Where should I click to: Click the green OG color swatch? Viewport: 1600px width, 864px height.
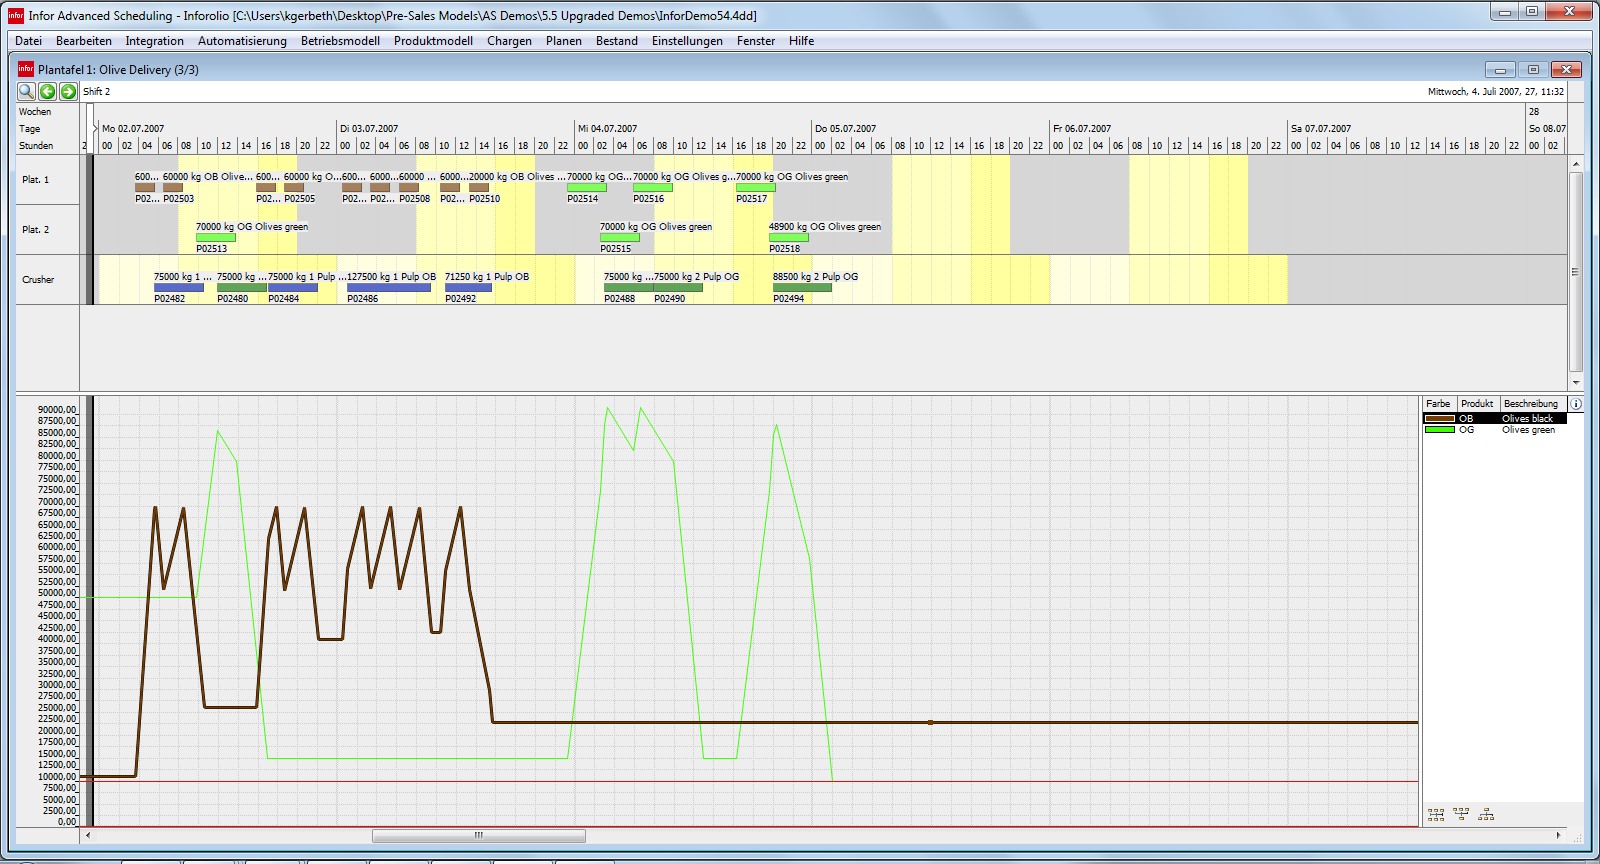(x=1439, y=430)
